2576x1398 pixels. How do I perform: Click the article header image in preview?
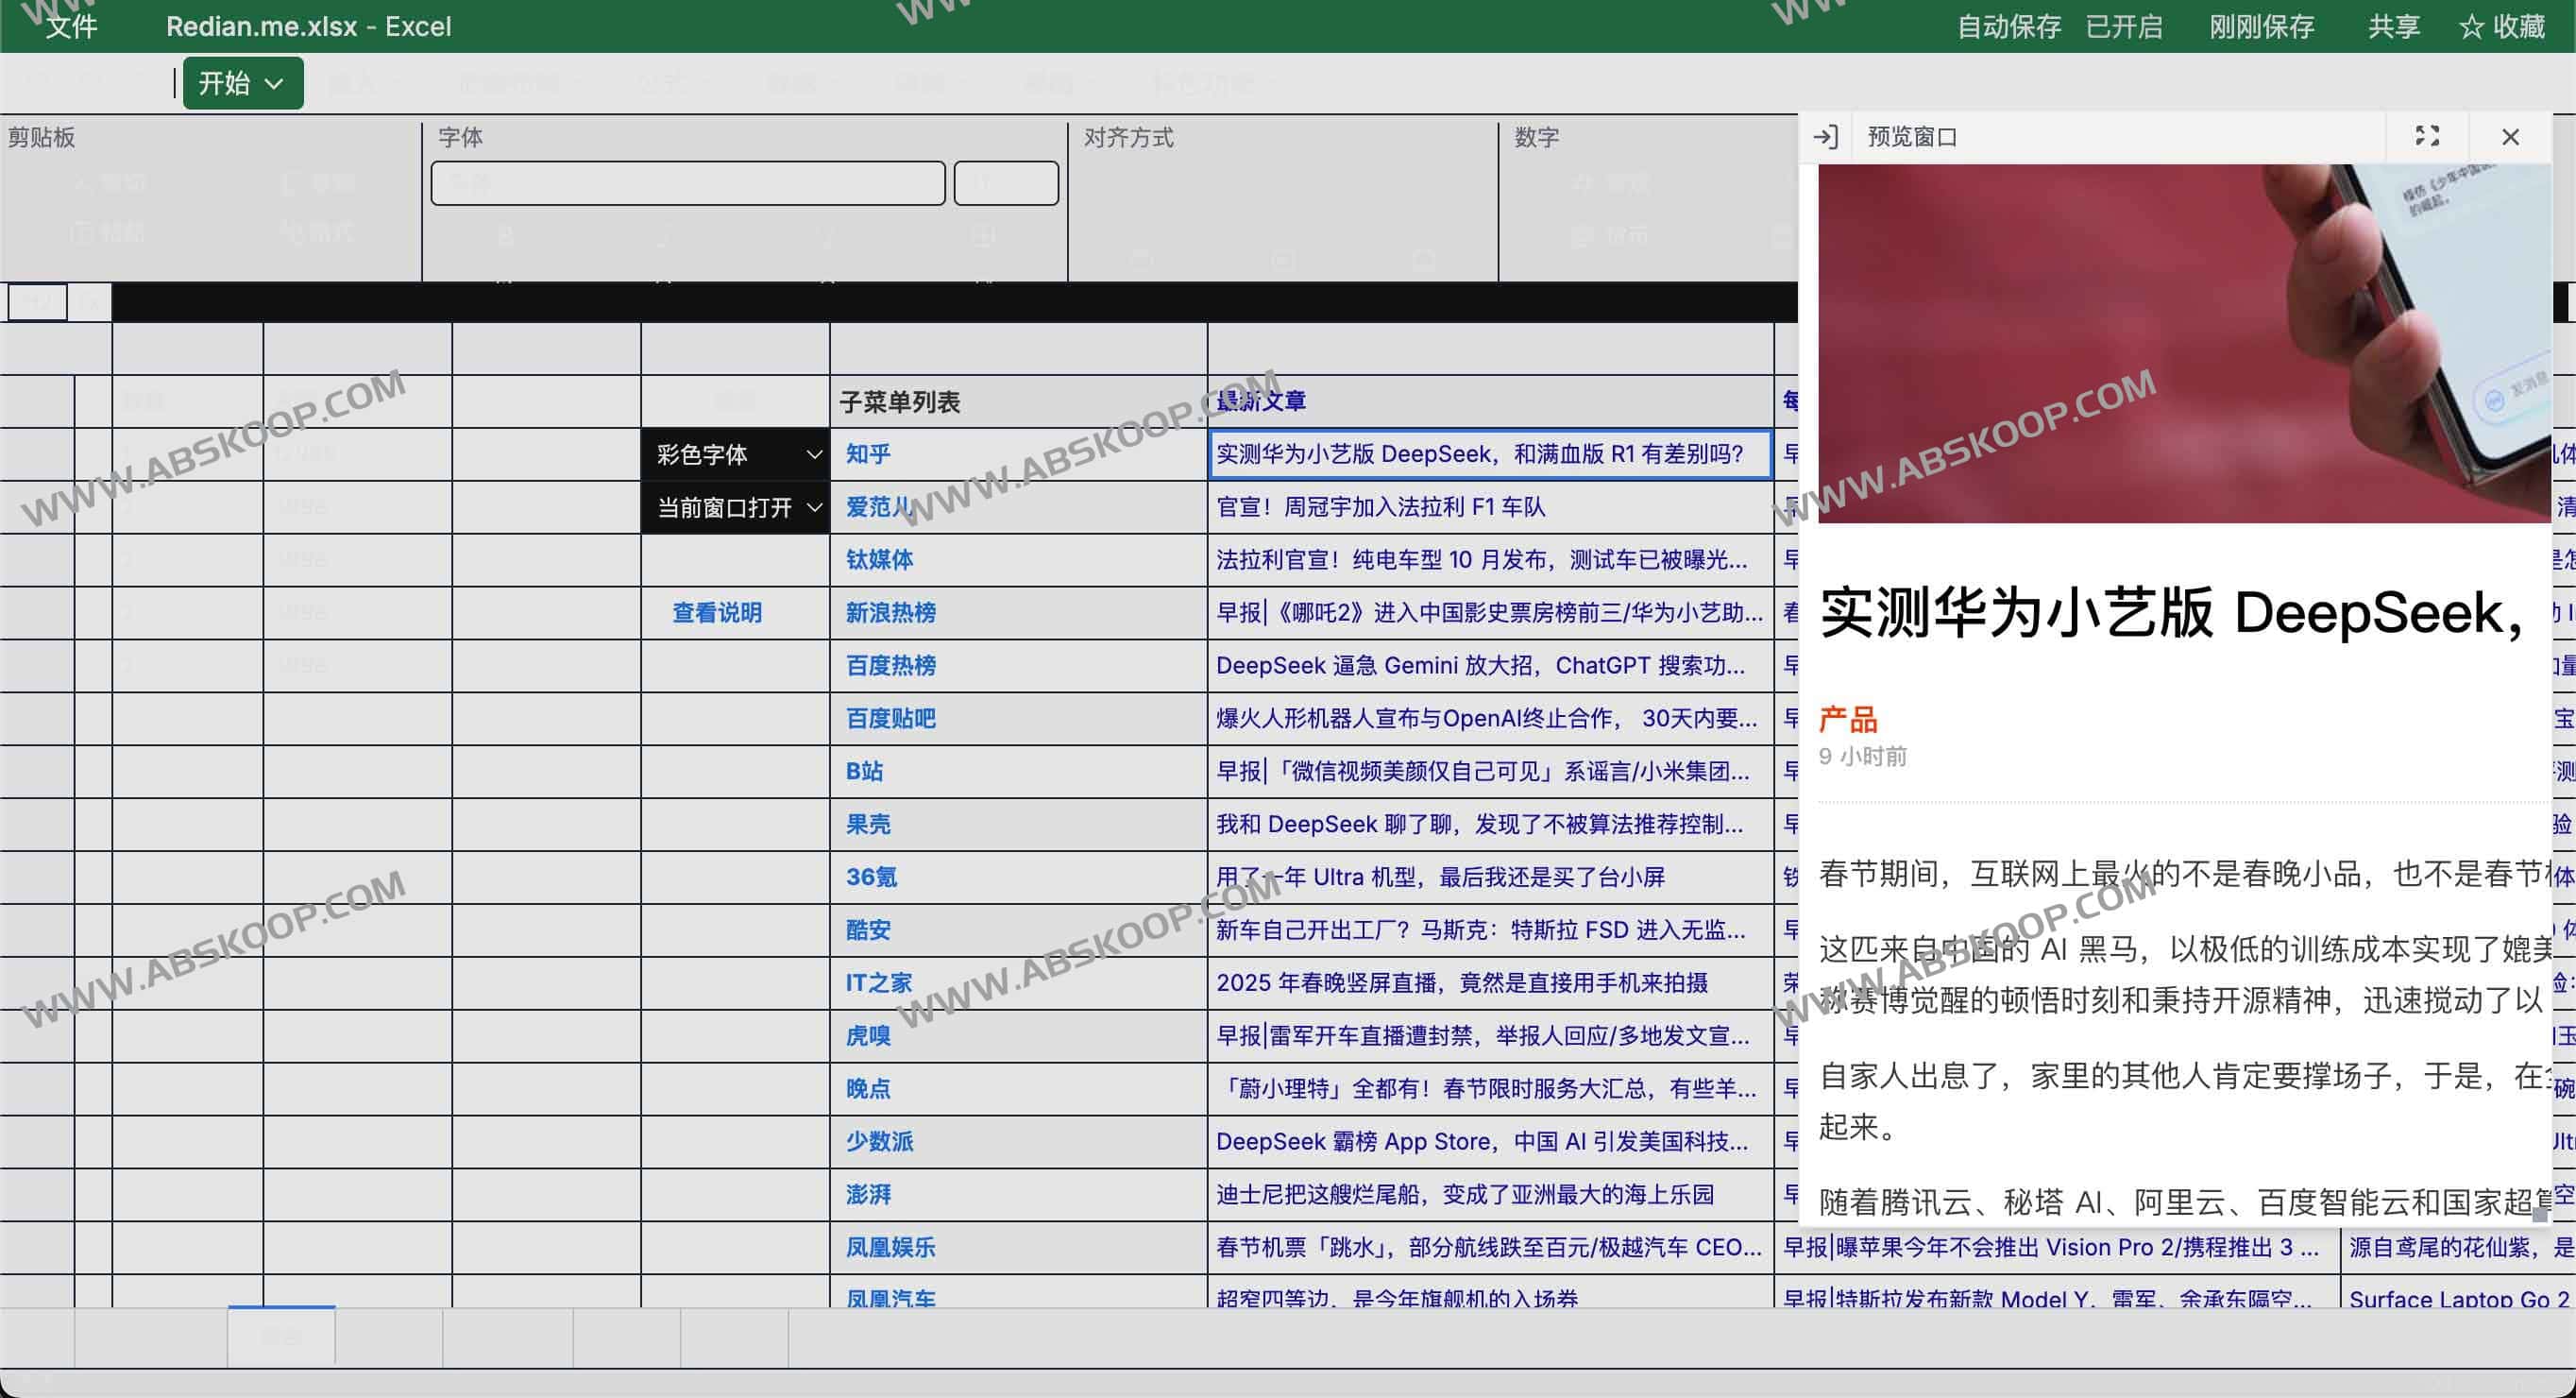(2184, 343)
